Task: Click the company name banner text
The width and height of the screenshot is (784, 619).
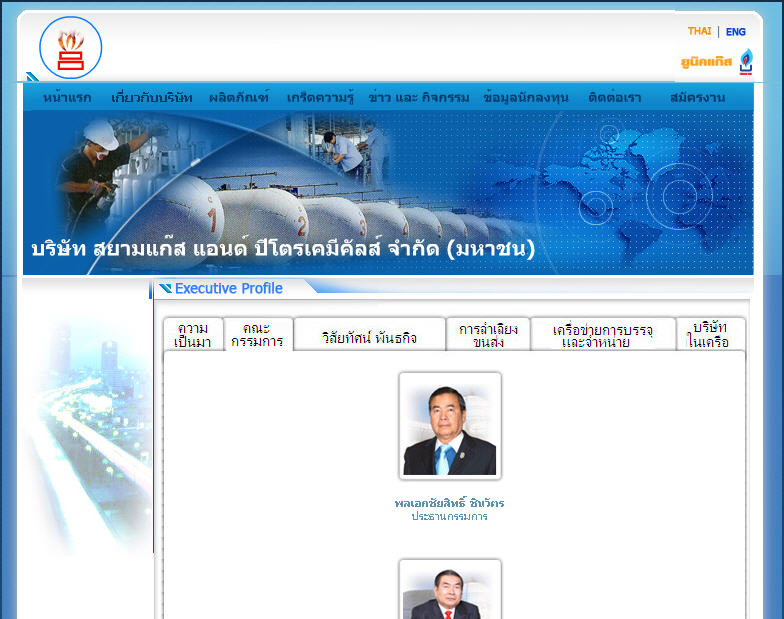Action: pyautogui.click(x=283, y=248)
